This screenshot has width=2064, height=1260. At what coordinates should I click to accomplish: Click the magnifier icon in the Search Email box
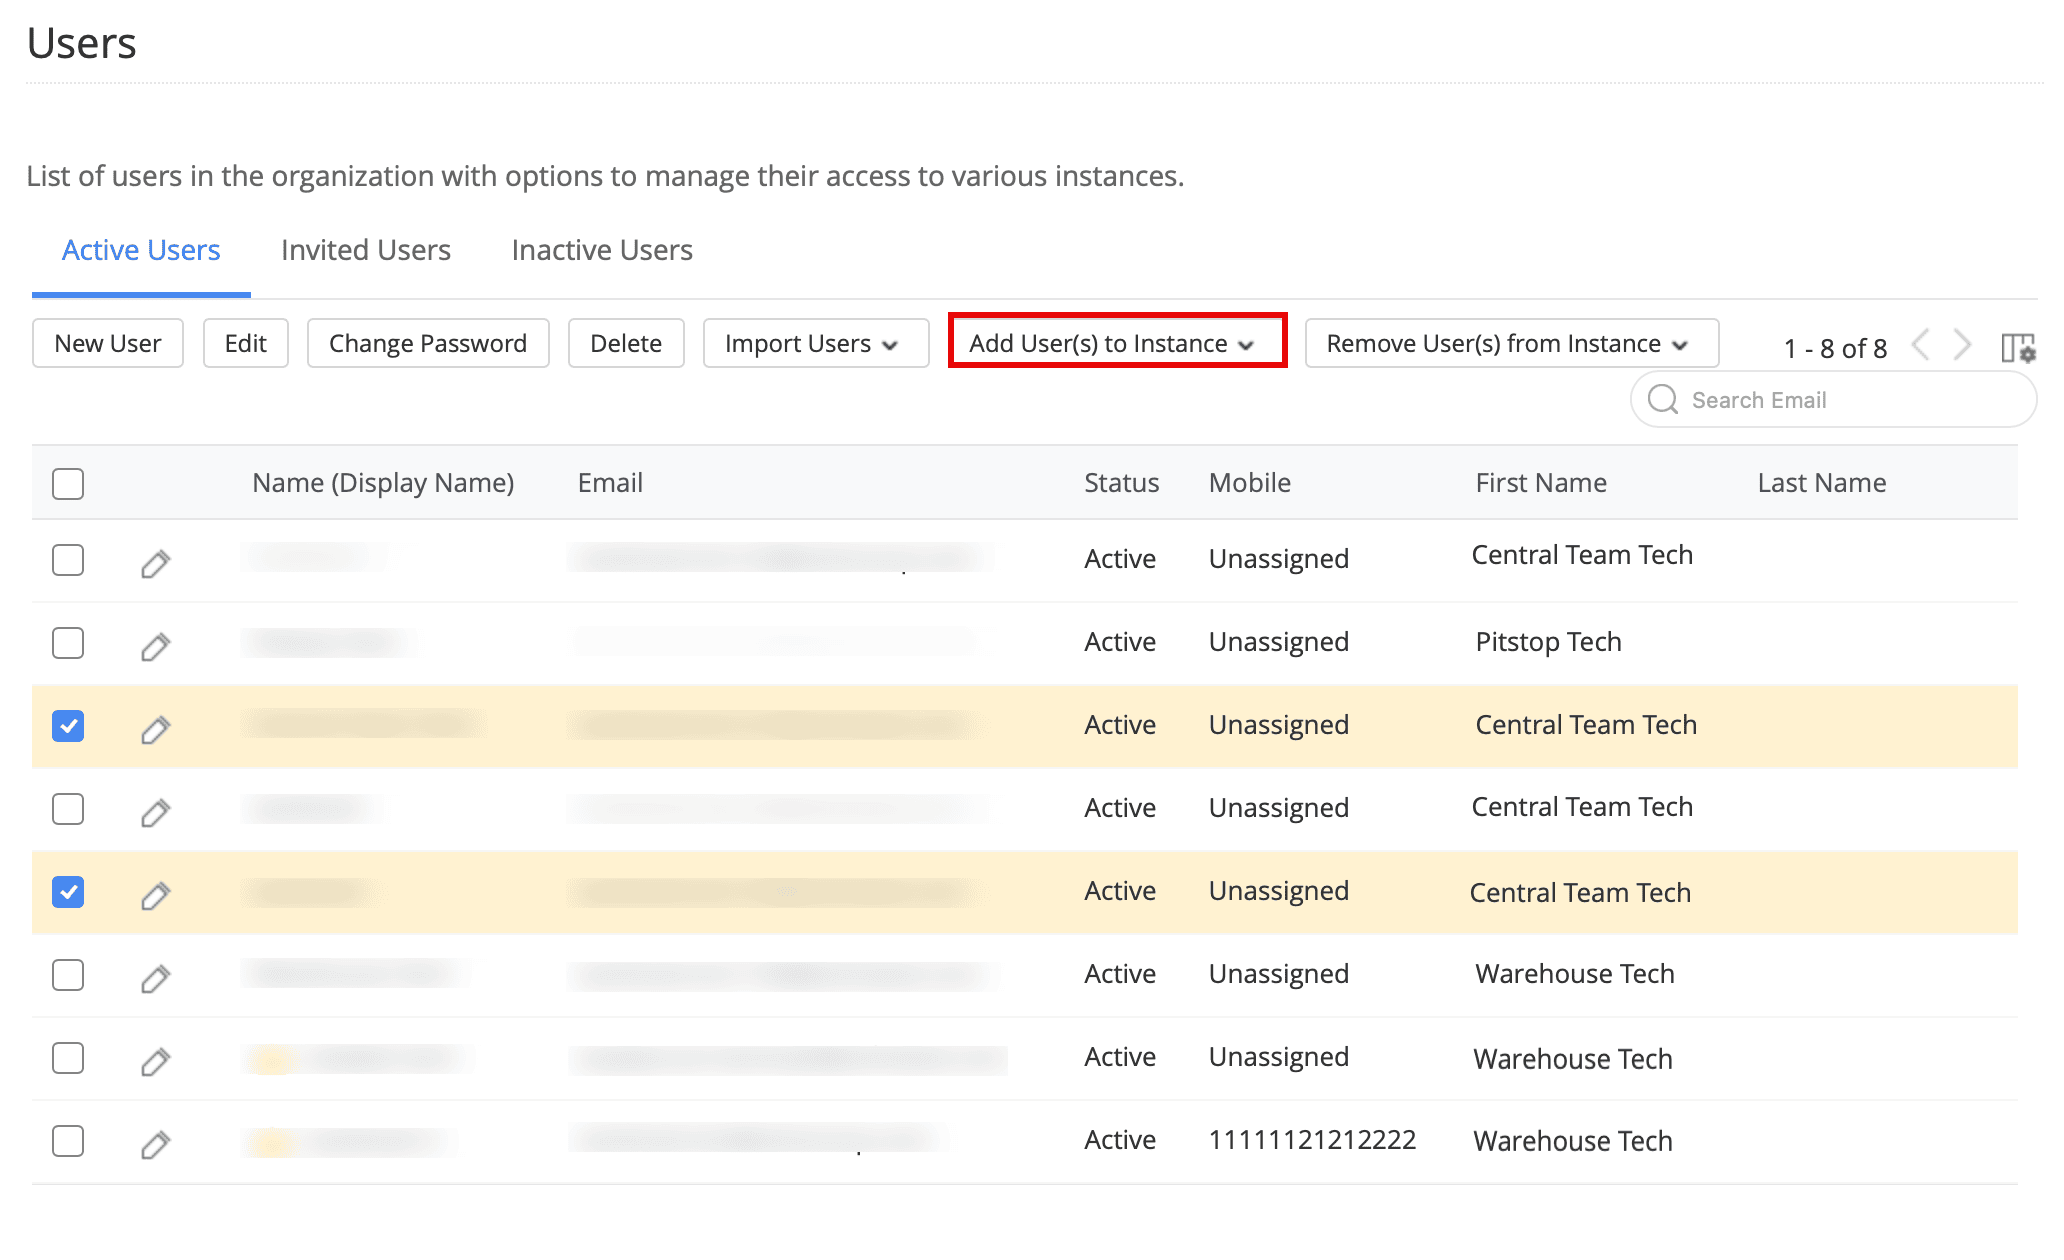click(x=1663, y=399)
